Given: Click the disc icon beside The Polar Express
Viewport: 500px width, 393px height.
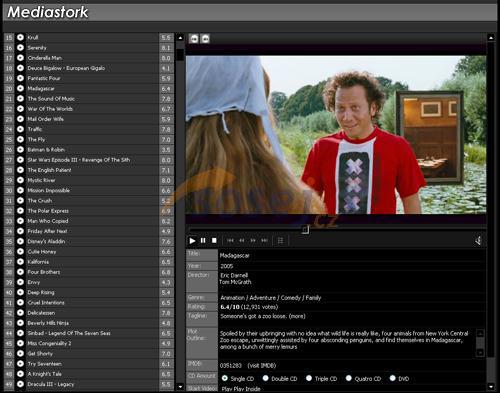Looking at the screenshot, I should click(20, 211).
